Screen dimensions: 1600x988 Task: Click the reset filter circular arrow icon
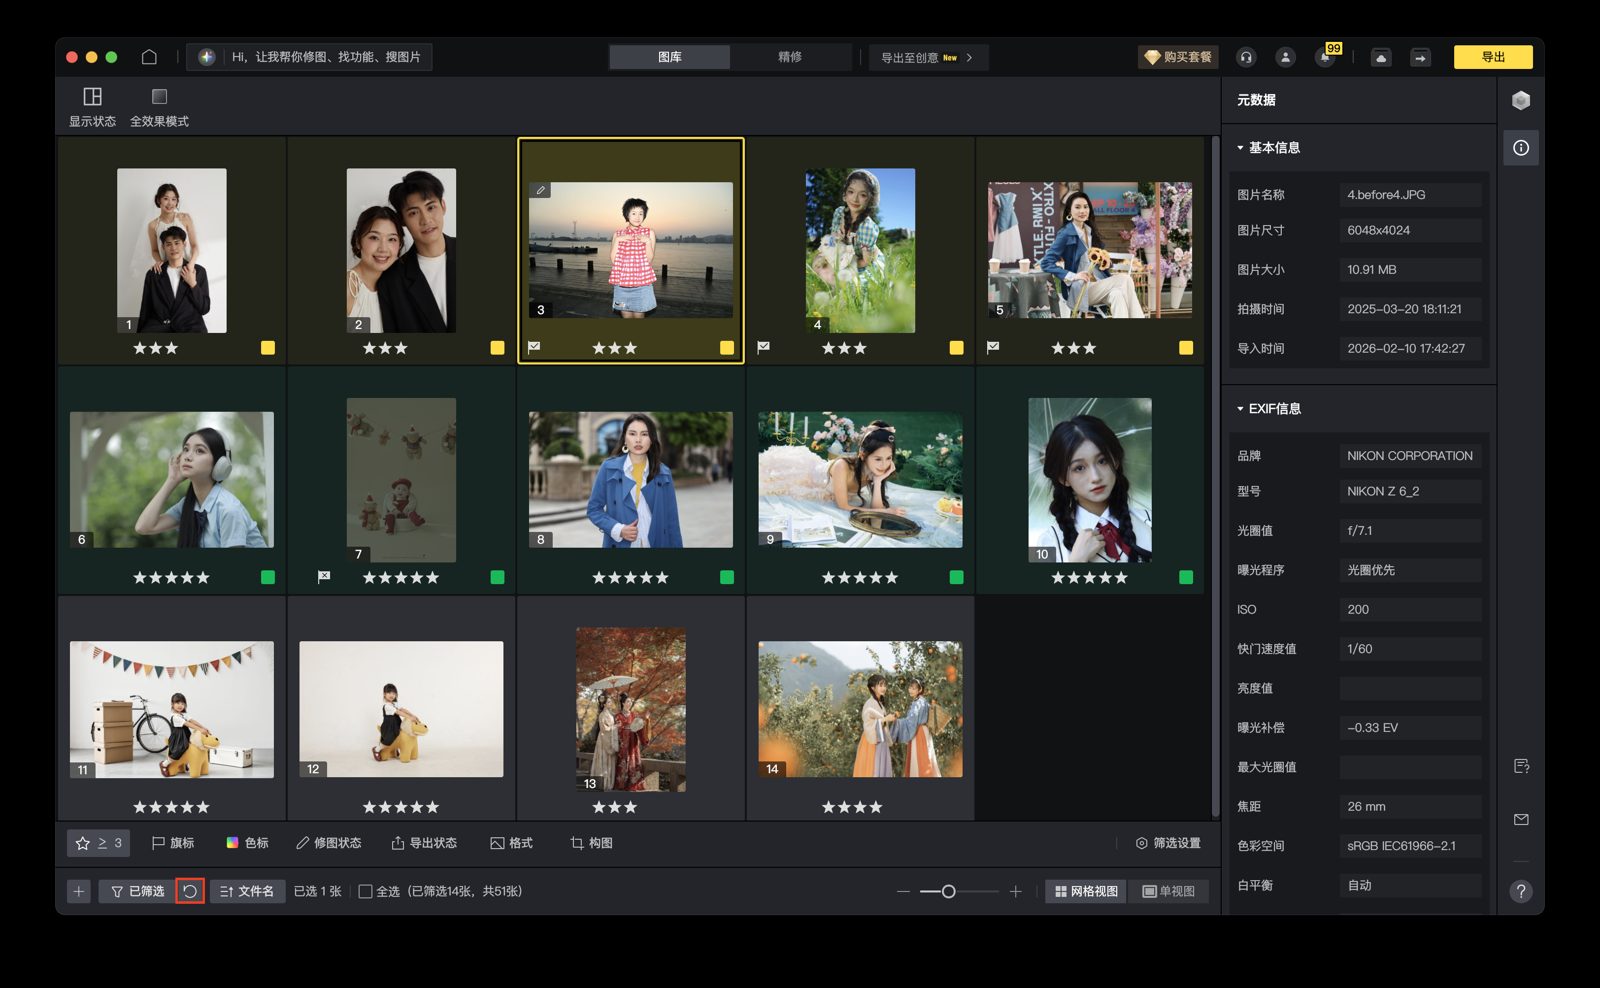(x=190, y=891)
